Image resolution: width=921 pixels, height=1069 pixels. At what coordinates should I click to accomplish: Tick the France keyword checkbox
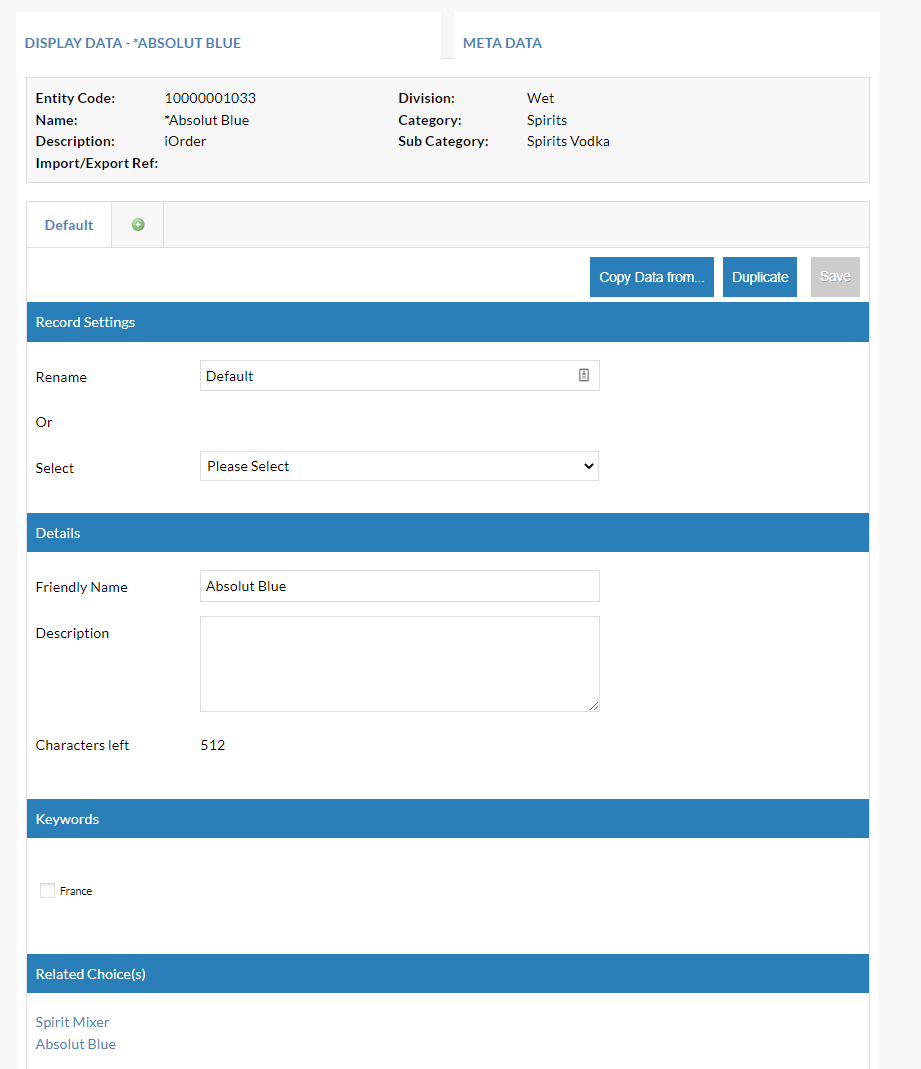(47, 891)
